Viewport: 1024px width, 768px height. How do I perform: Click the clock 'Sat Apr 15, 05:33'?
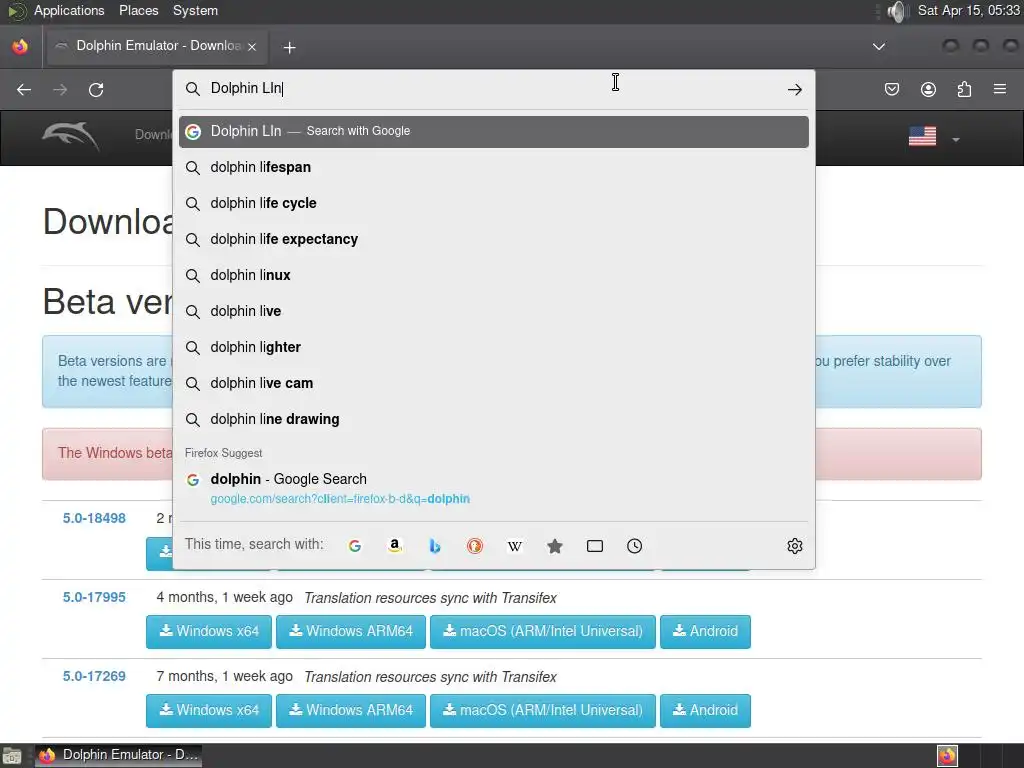[x=968, y=10]
